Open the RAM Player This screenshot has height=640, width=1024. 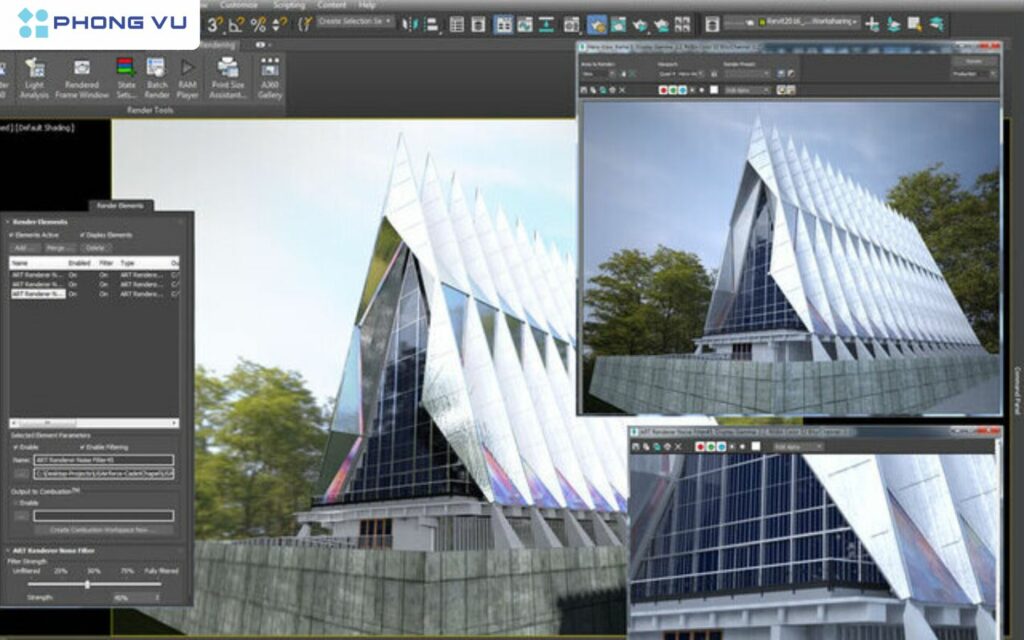[x=188, y=68]
